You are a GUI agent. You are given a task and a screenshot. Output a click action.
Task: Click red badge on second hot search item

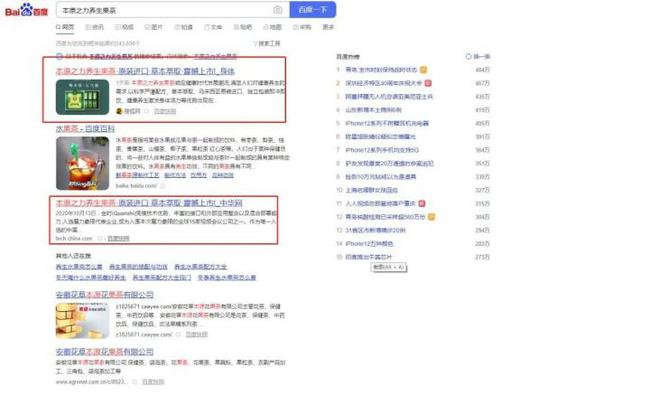point(428,83)
